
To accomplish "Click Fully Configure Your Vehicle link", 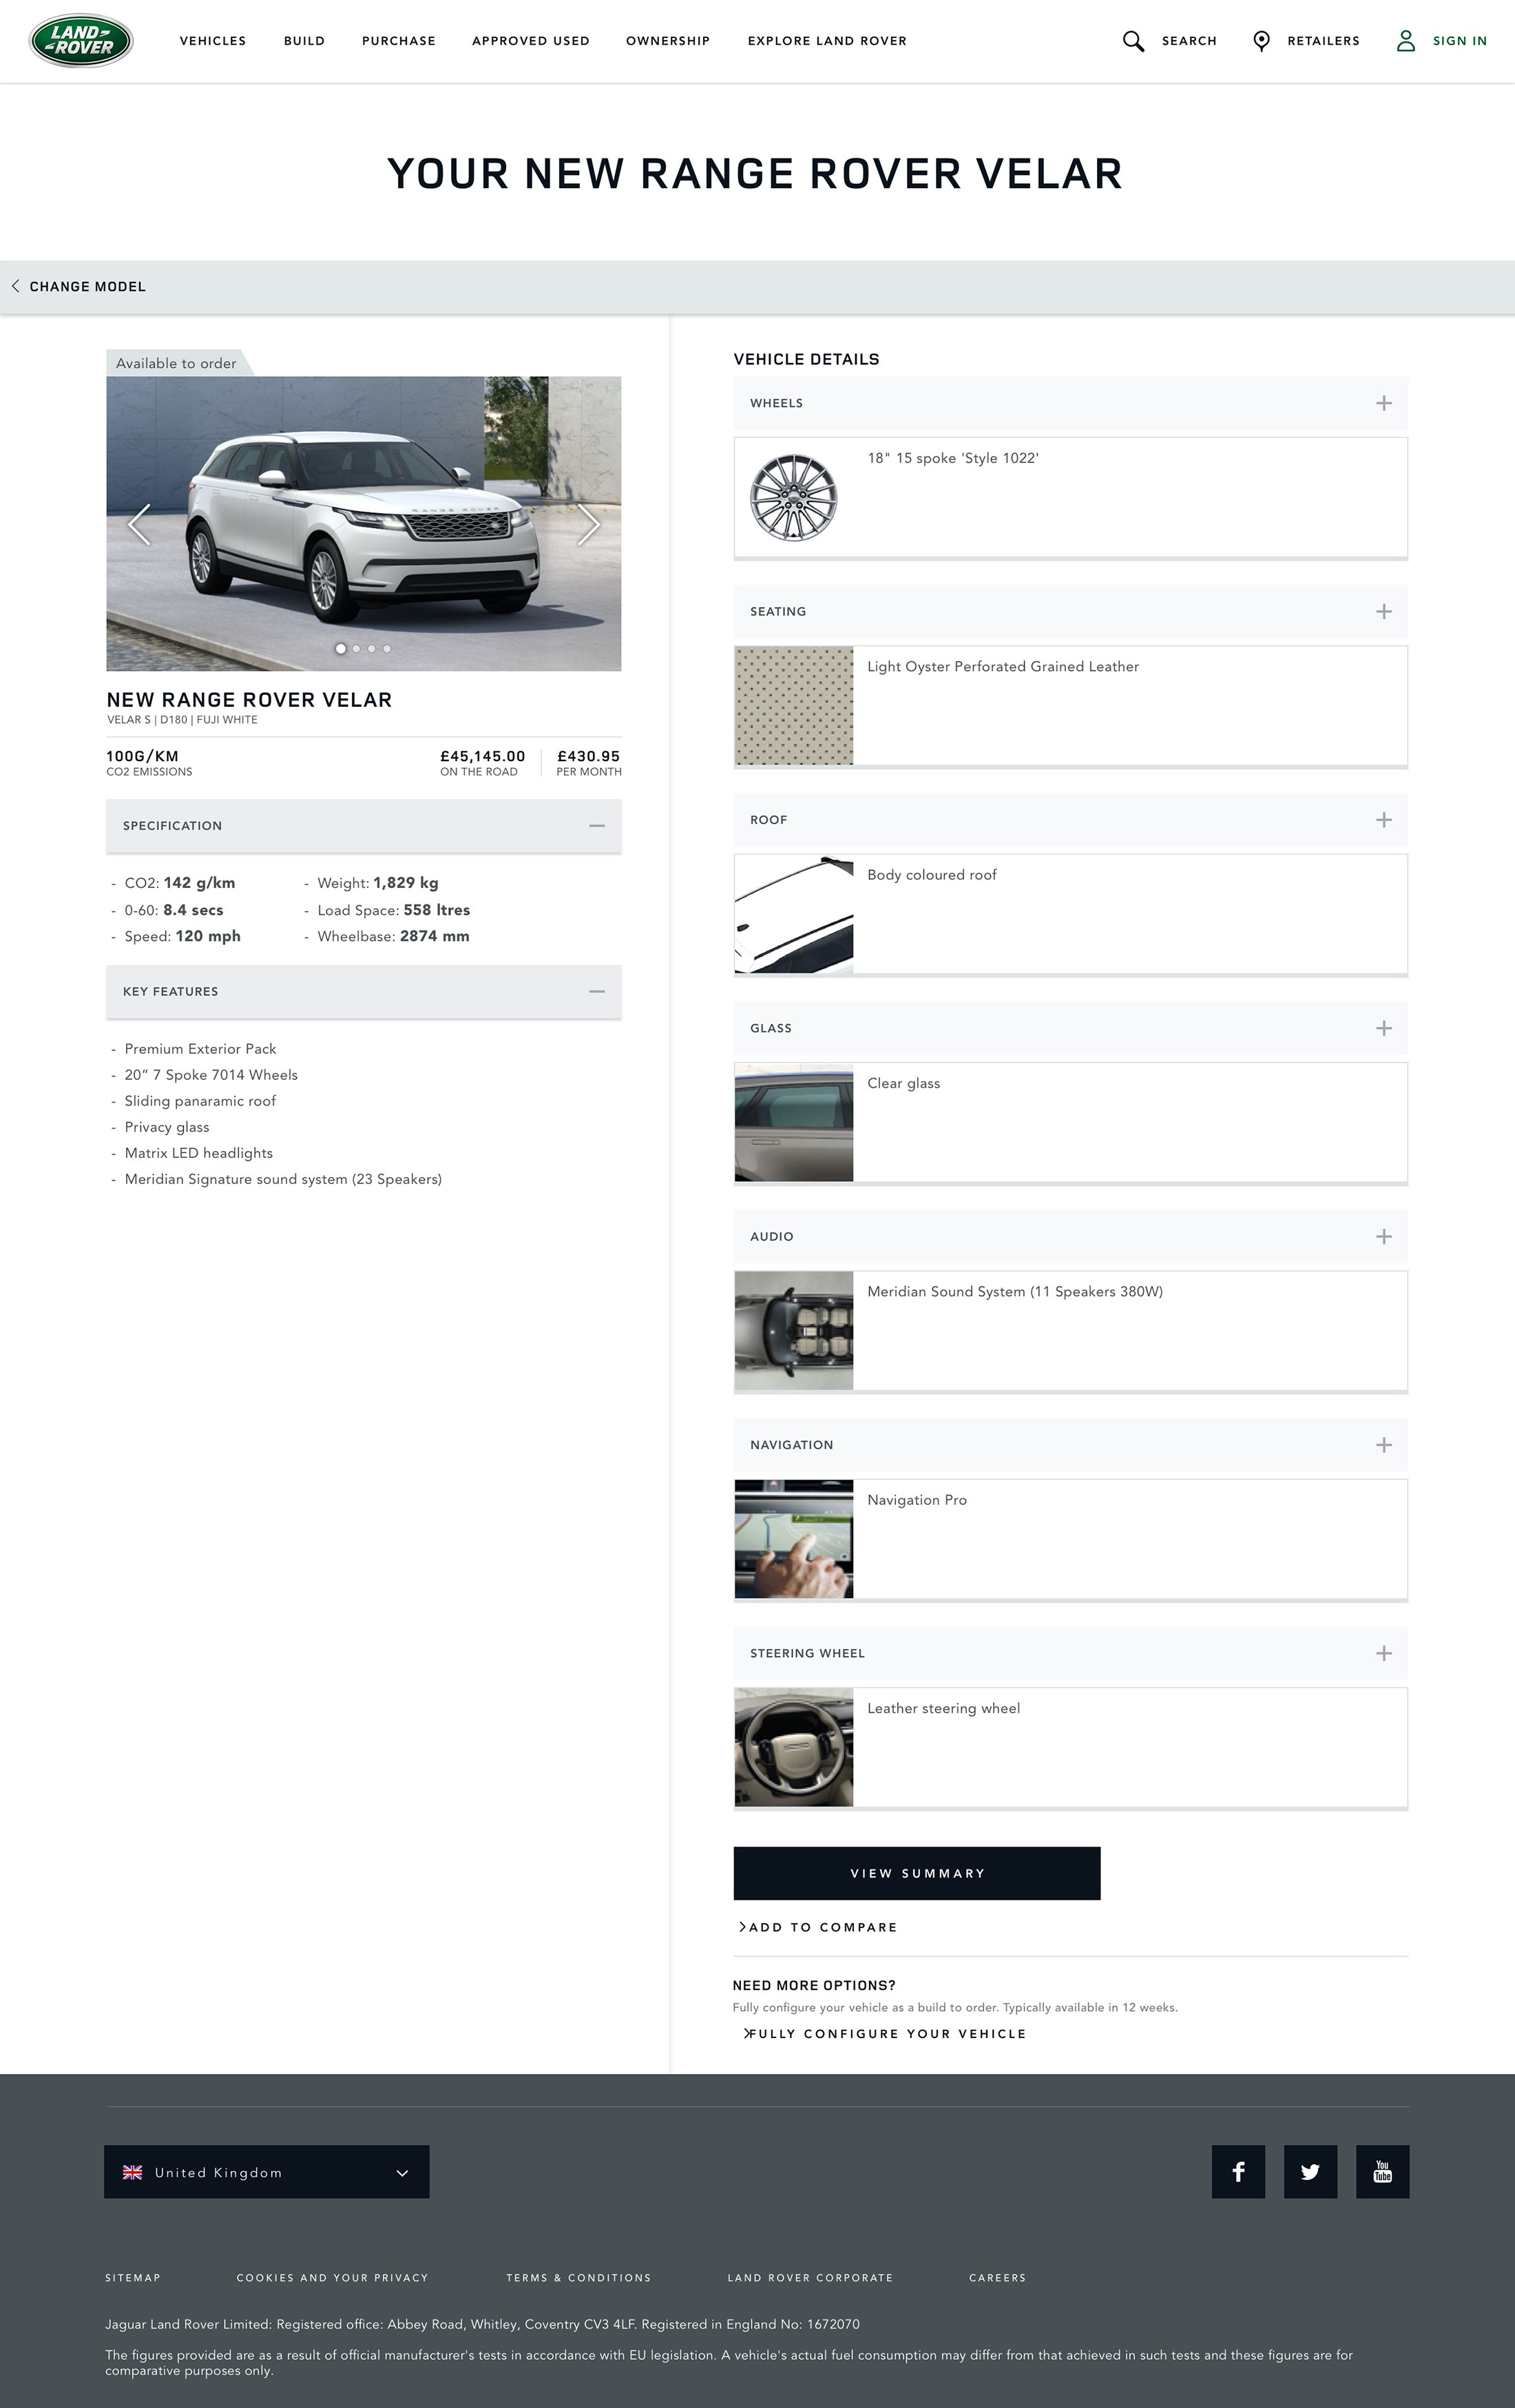I will [886, 2033].
